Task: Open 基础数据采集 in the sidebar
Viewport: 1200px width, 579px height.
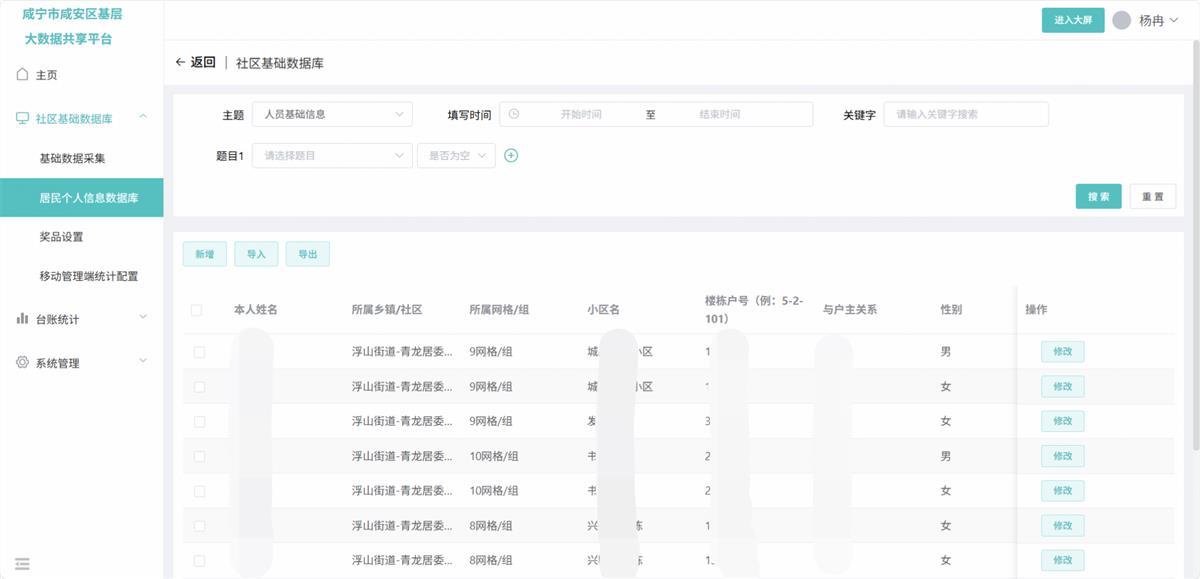Action: click(72, 158)
